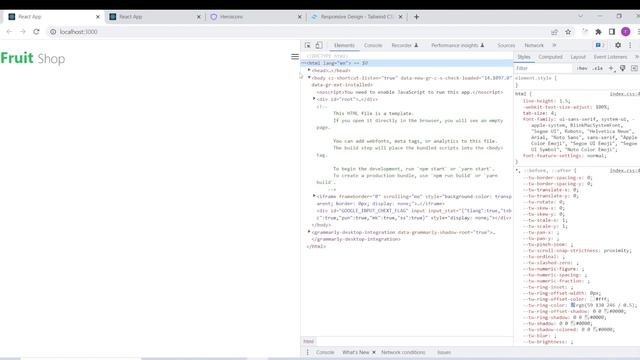Image resolution: width=640 pixels, height=360 pixels.
Task: Open index.css link for ::before ::after rule
Action: click(x=624, y=171)
